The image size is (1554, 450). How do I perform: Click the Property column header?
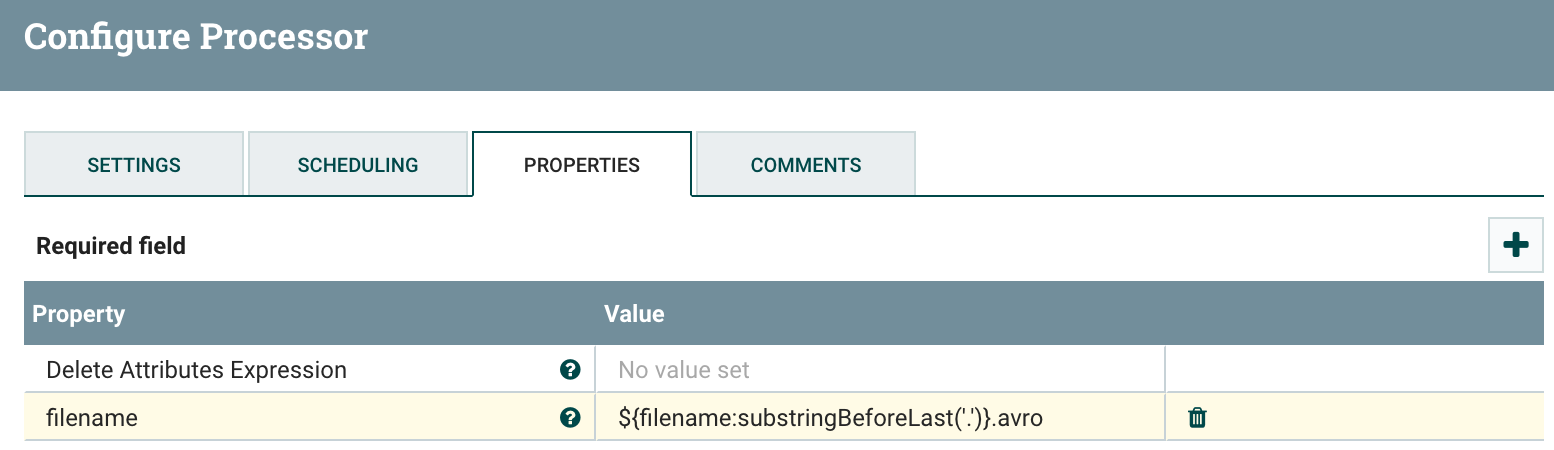tap(79, 314)
